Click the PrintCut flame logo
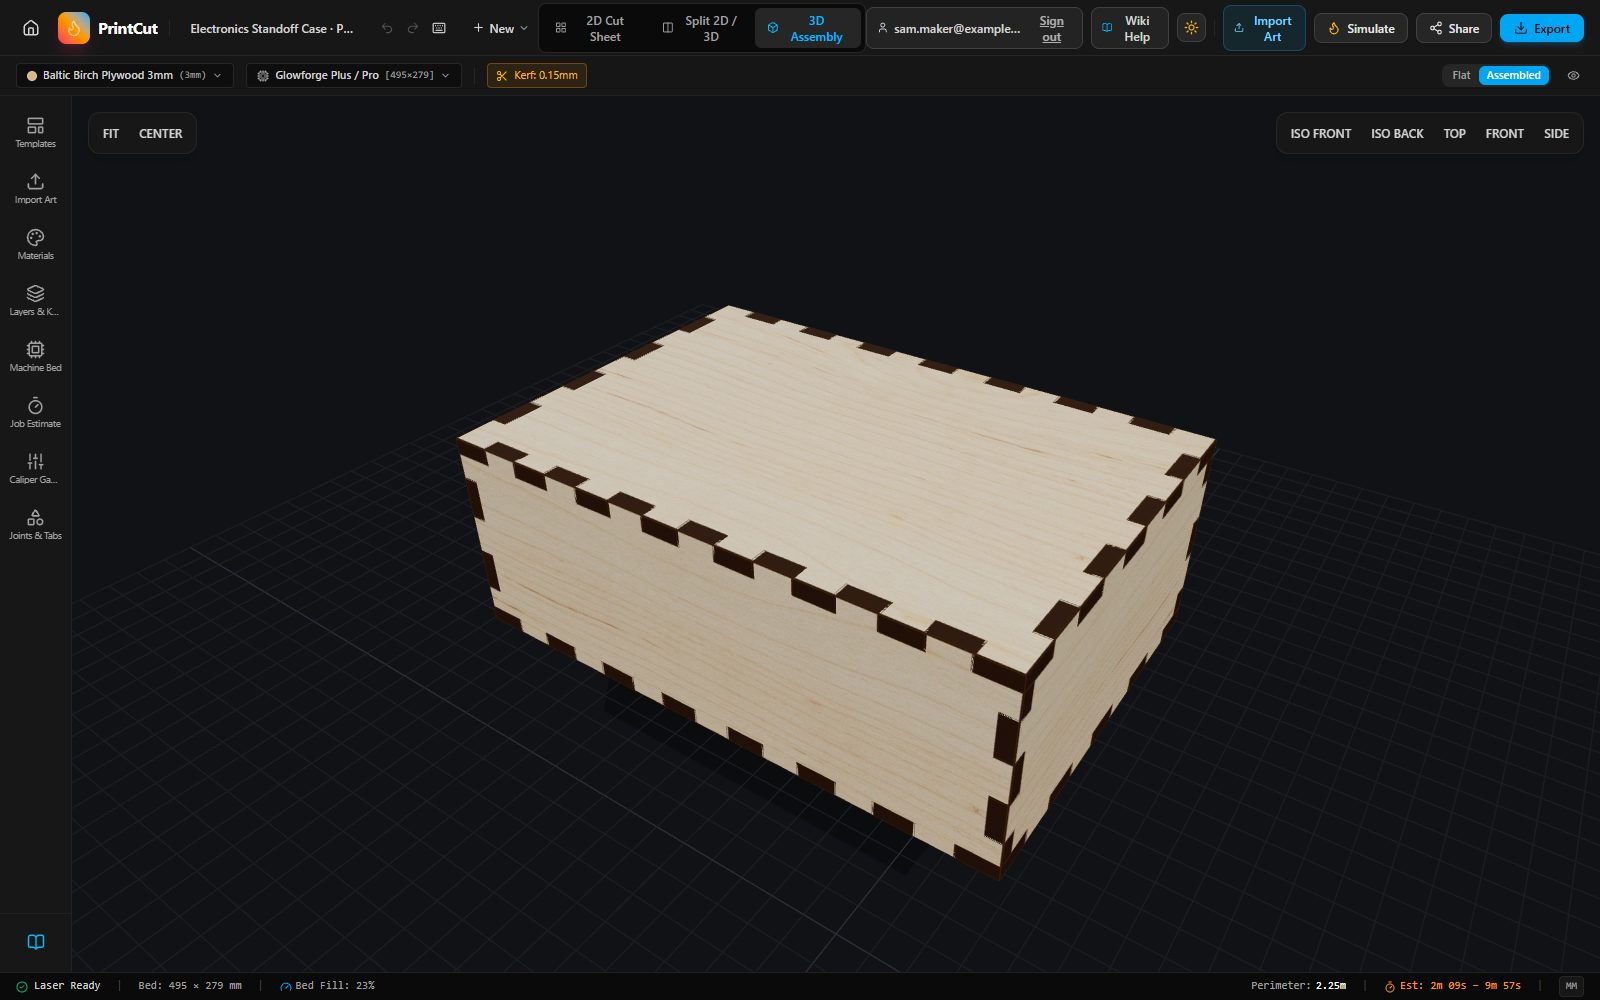 pyautogui.click(x=74, y=28)
